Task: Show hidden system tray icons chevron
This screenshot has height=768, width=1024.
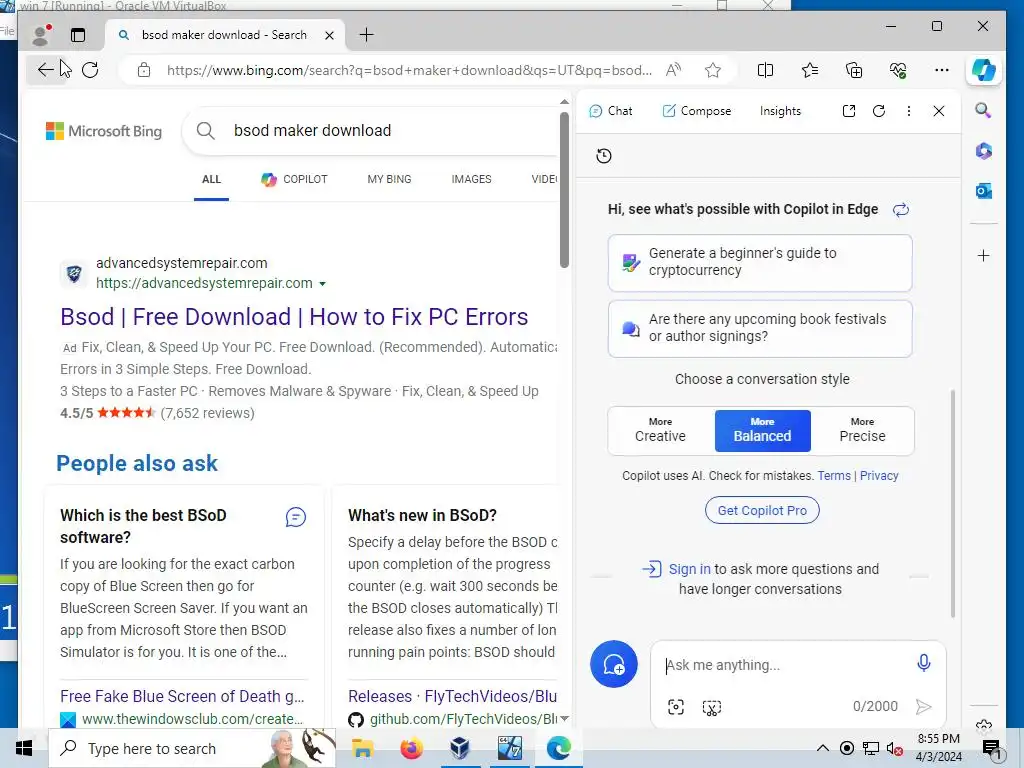Action: click(823, 748)
